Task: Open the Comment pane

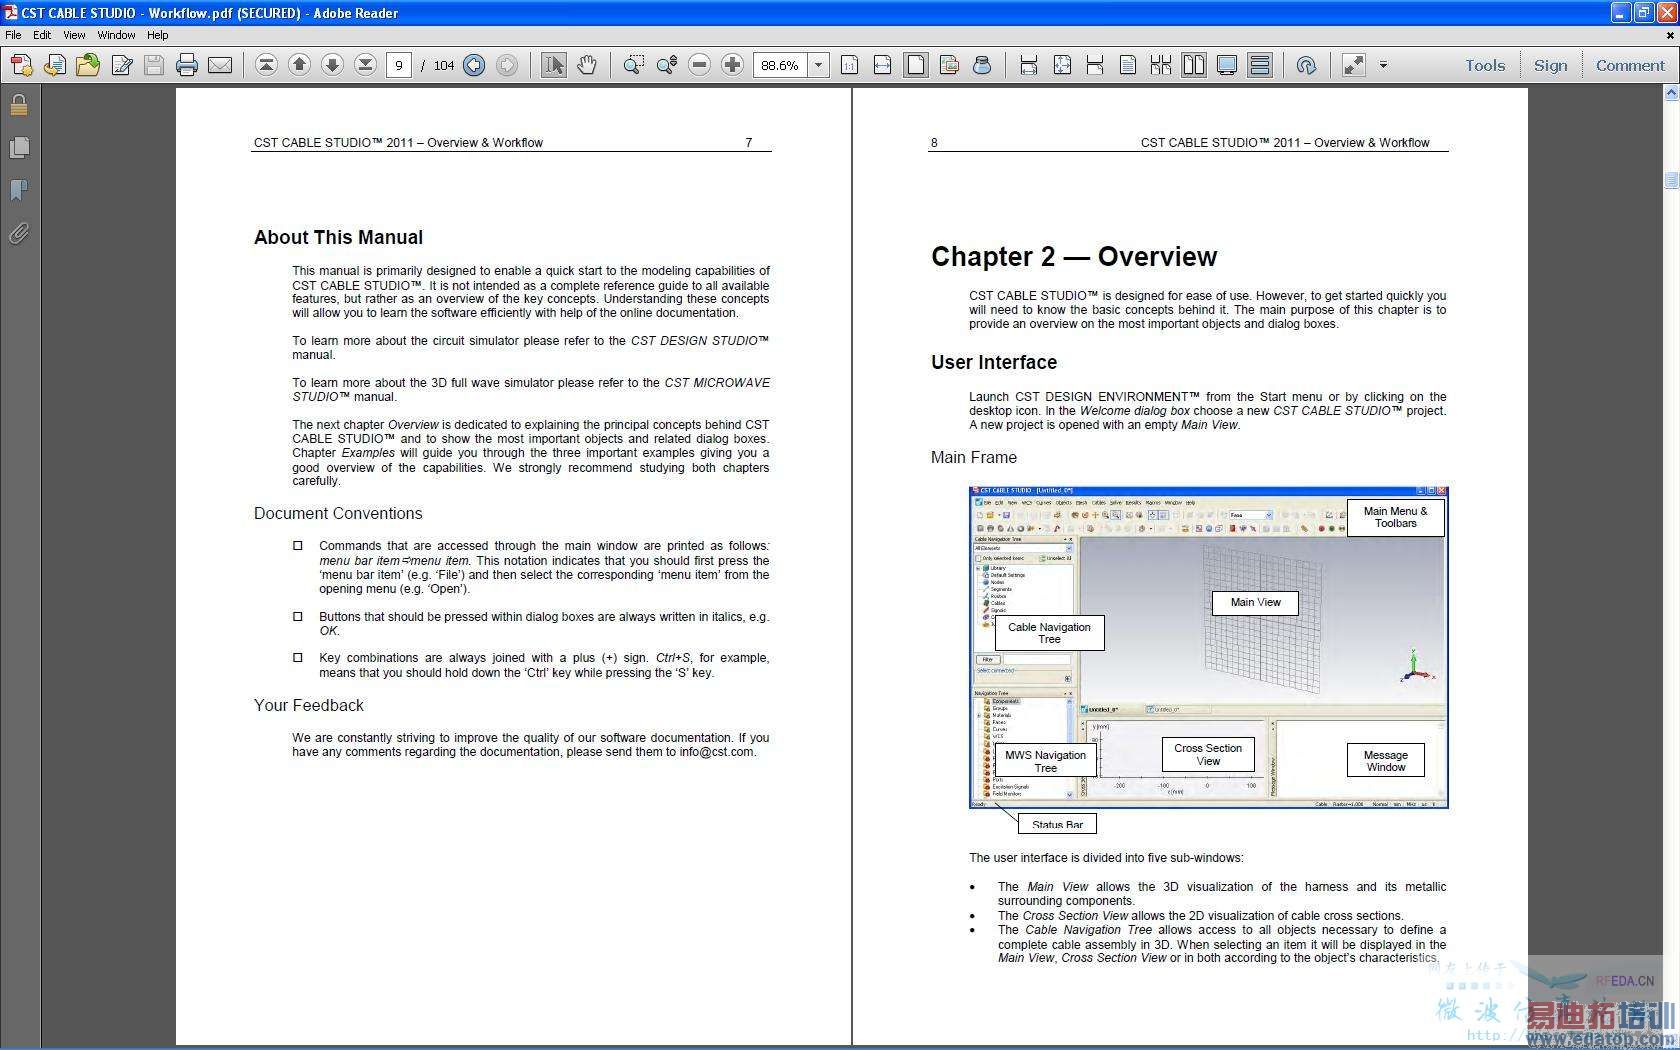Action: pos(1630,65)
